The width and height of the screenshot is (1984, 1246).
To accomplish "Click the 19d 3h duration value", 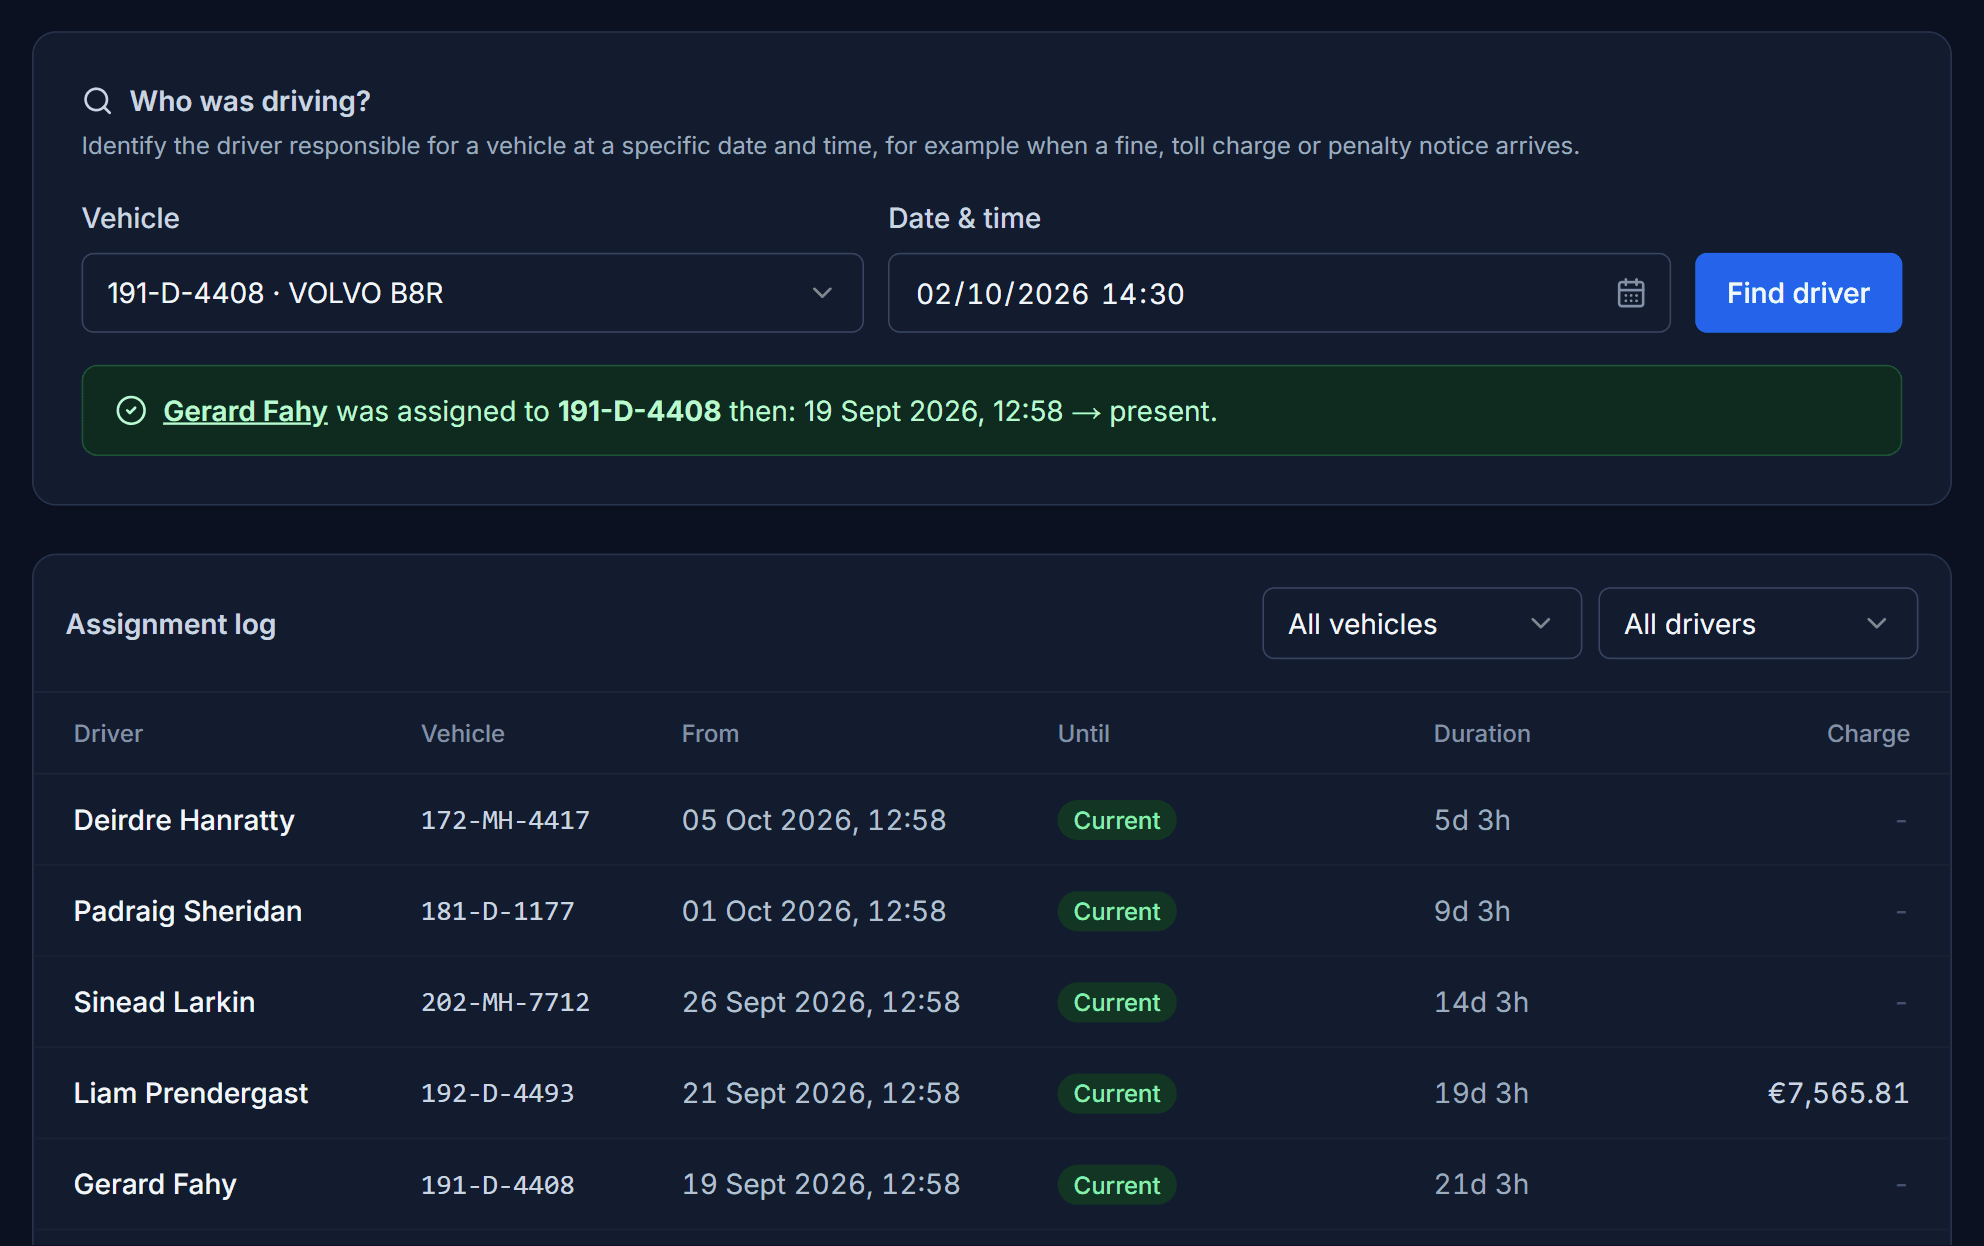I will [x=1481, y=1093].
